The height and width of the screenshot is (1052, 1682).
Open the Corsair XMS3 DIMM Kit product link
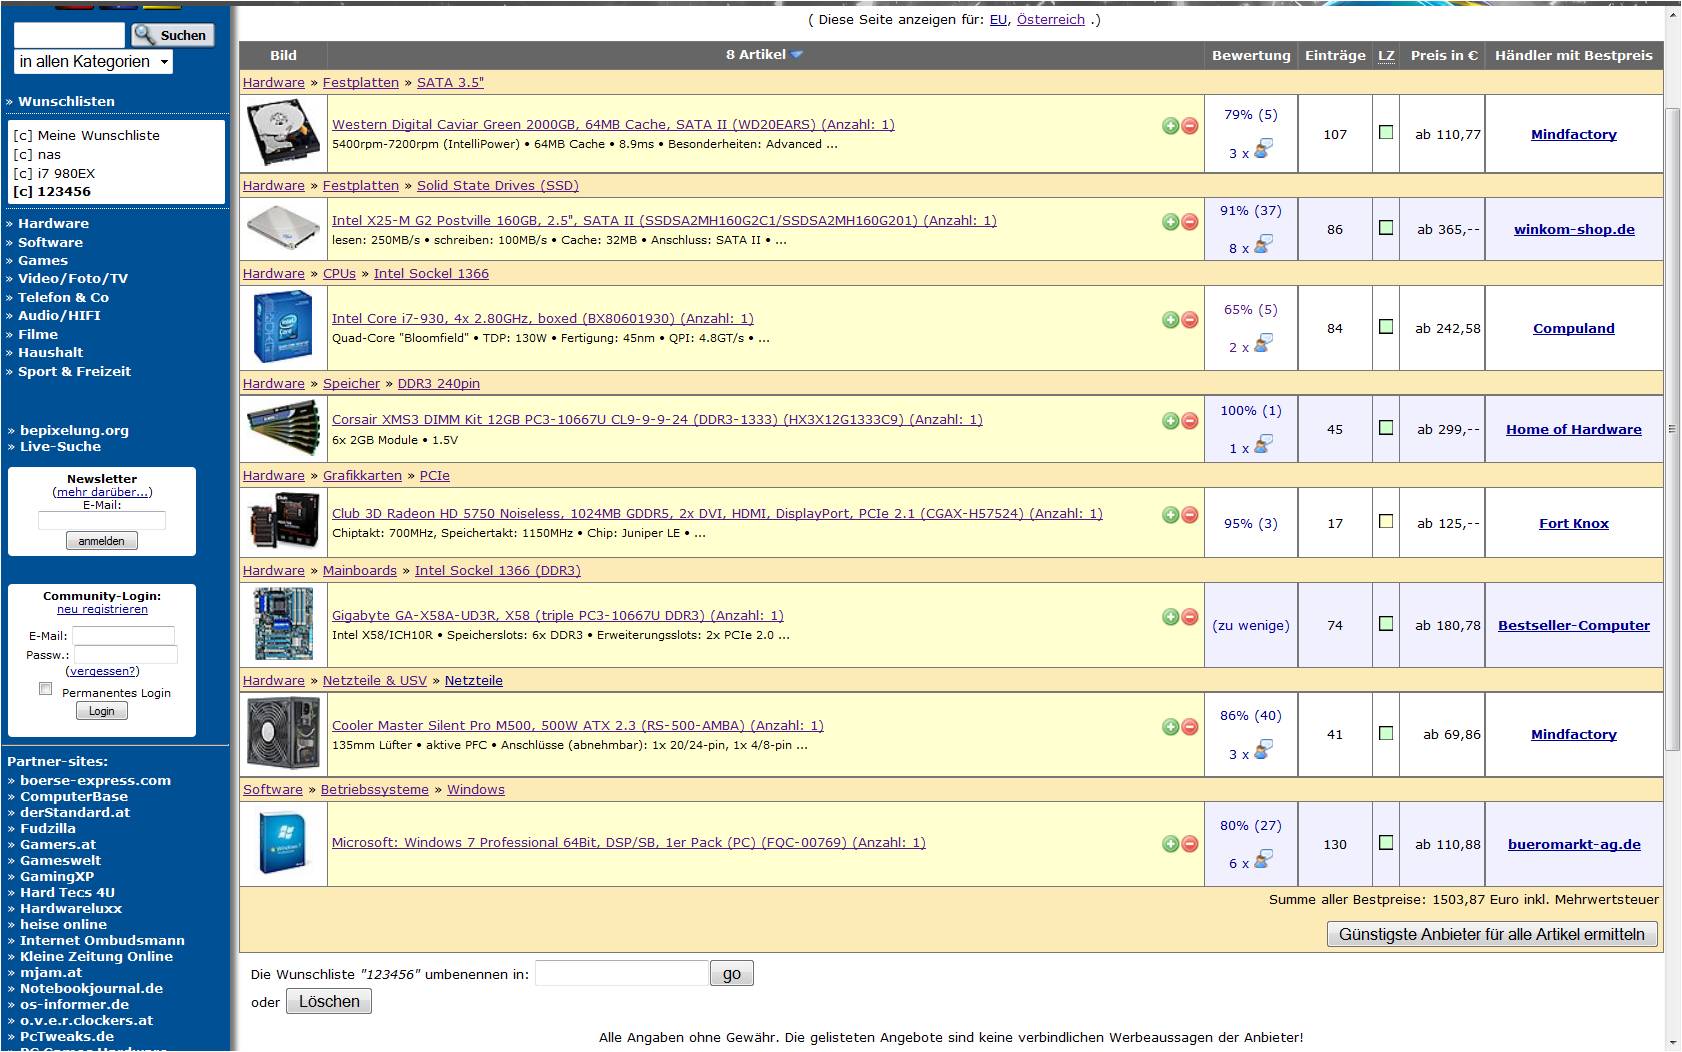pos(657,420)
